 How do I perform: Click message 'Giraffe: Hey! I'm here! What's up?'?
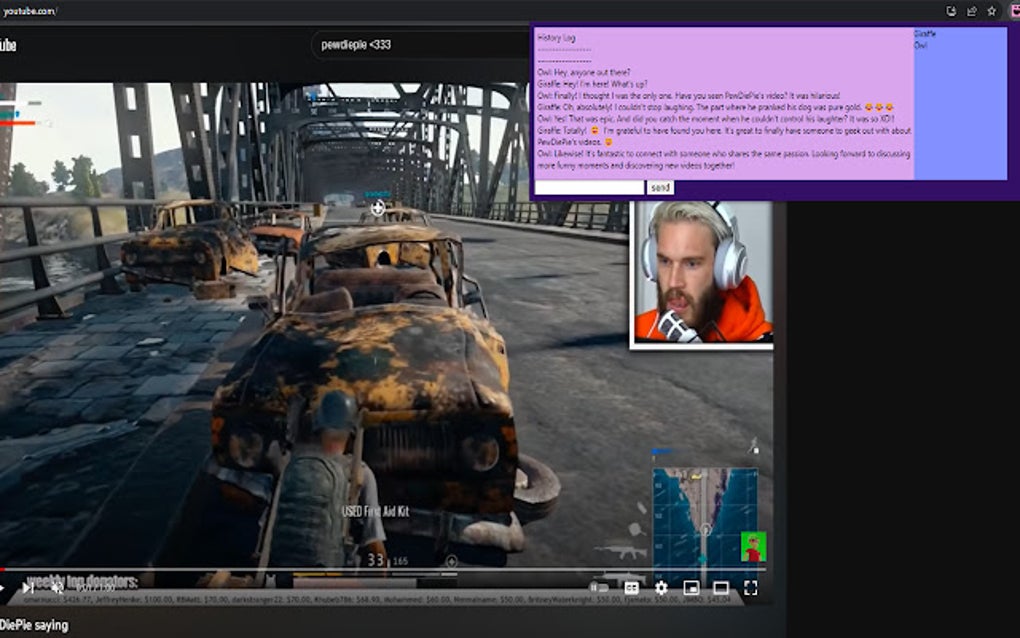click(x=592, y=84)
